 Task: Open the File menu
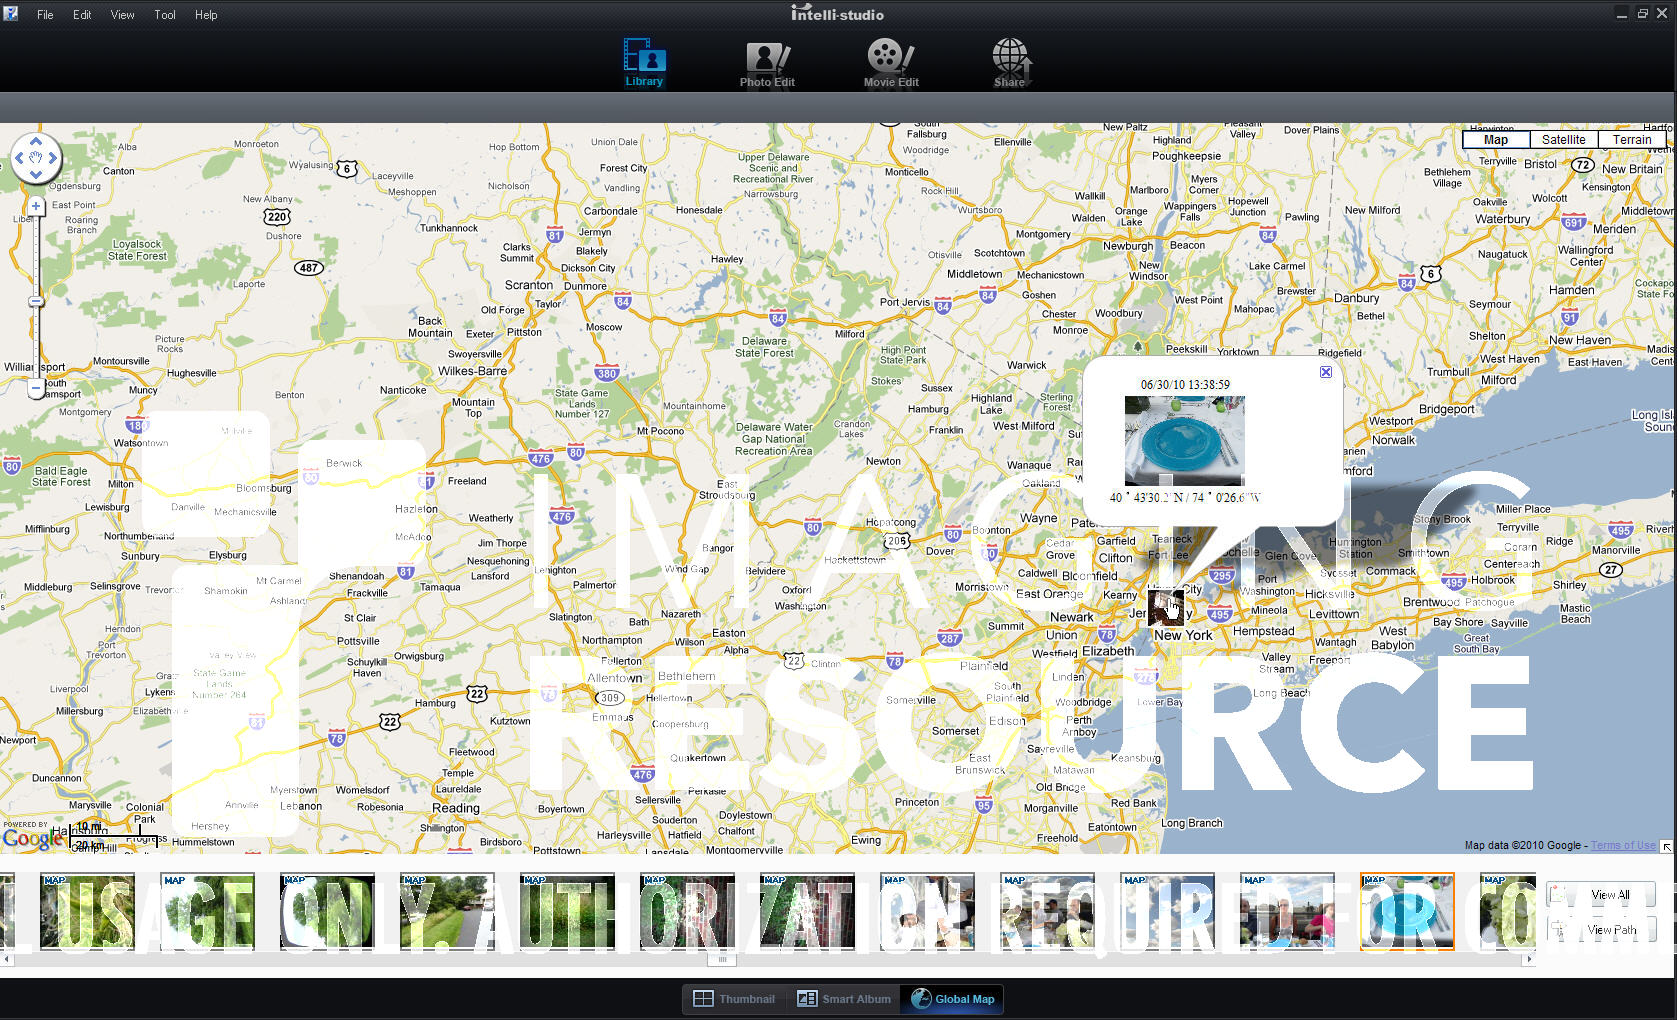click(45, 15)
